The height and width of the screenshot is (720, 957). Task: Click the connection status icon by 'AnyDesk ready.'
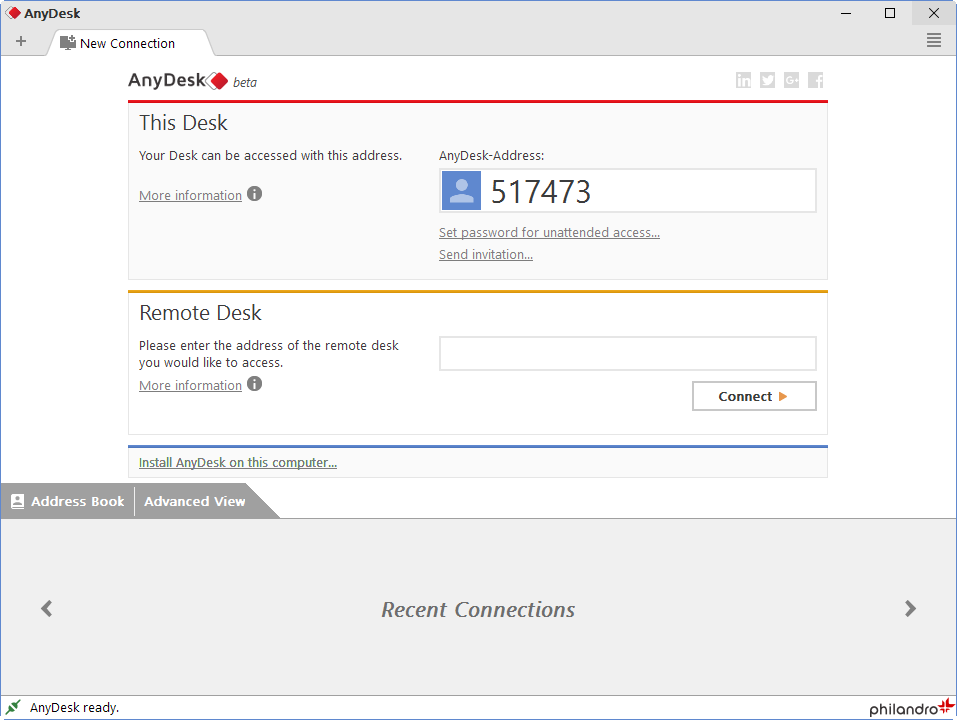[13, 707]
